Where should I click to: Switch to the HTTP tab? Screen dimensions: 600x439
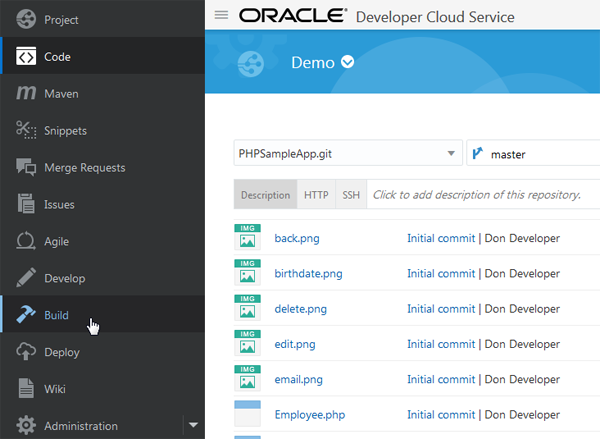pyautogui.click(x=316, y=195)
